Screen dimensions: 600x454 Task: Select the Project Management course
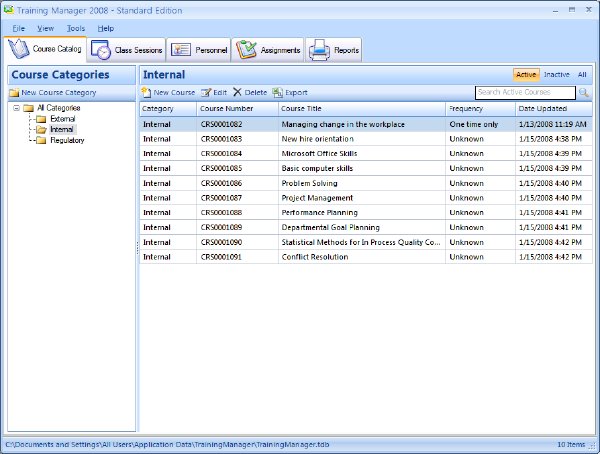click(366, 198)
